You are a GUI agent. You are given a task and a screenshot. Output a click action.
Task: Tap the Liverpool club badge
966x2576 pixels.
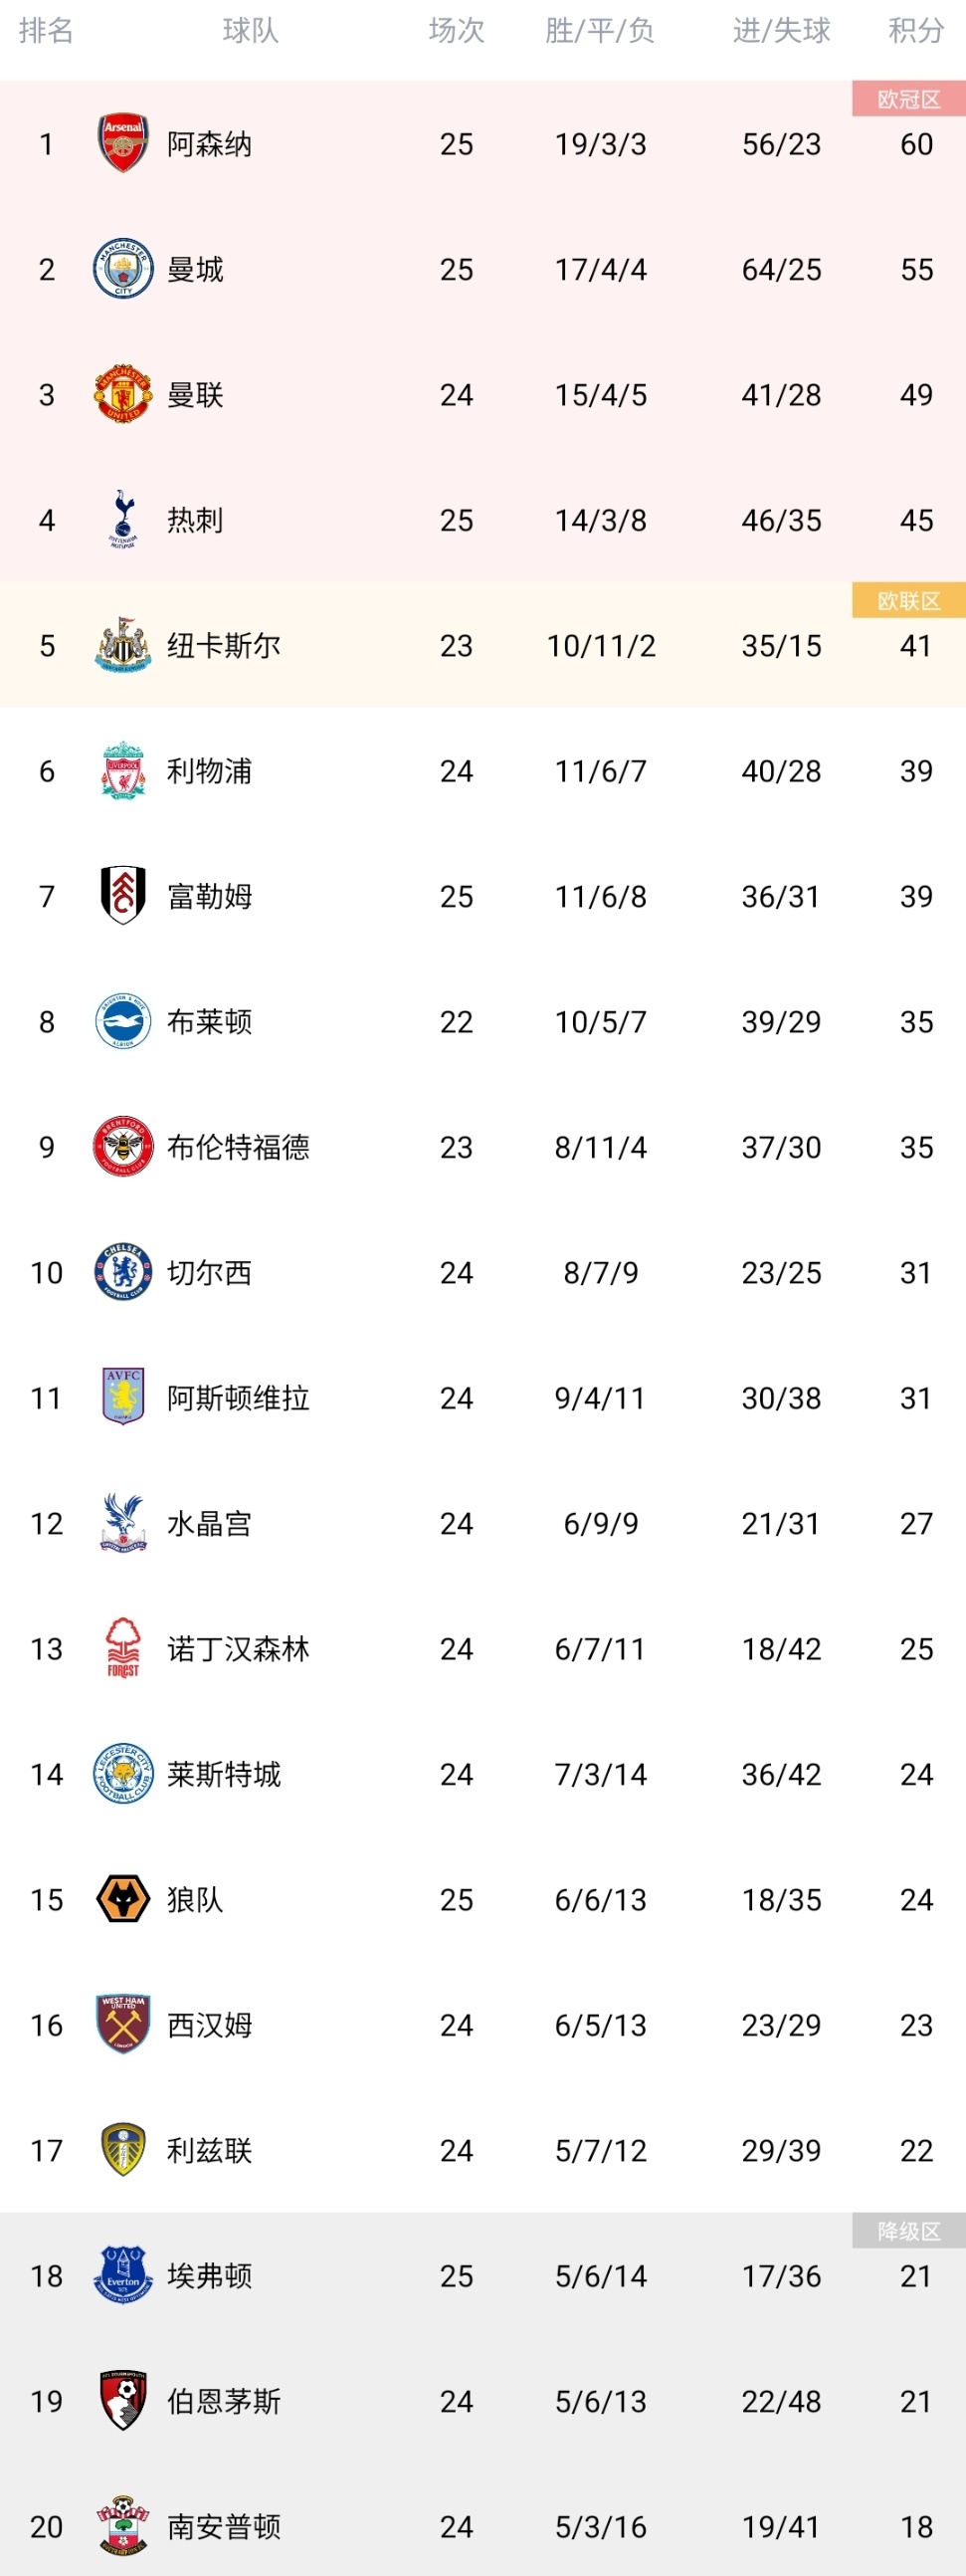[123, 770]
